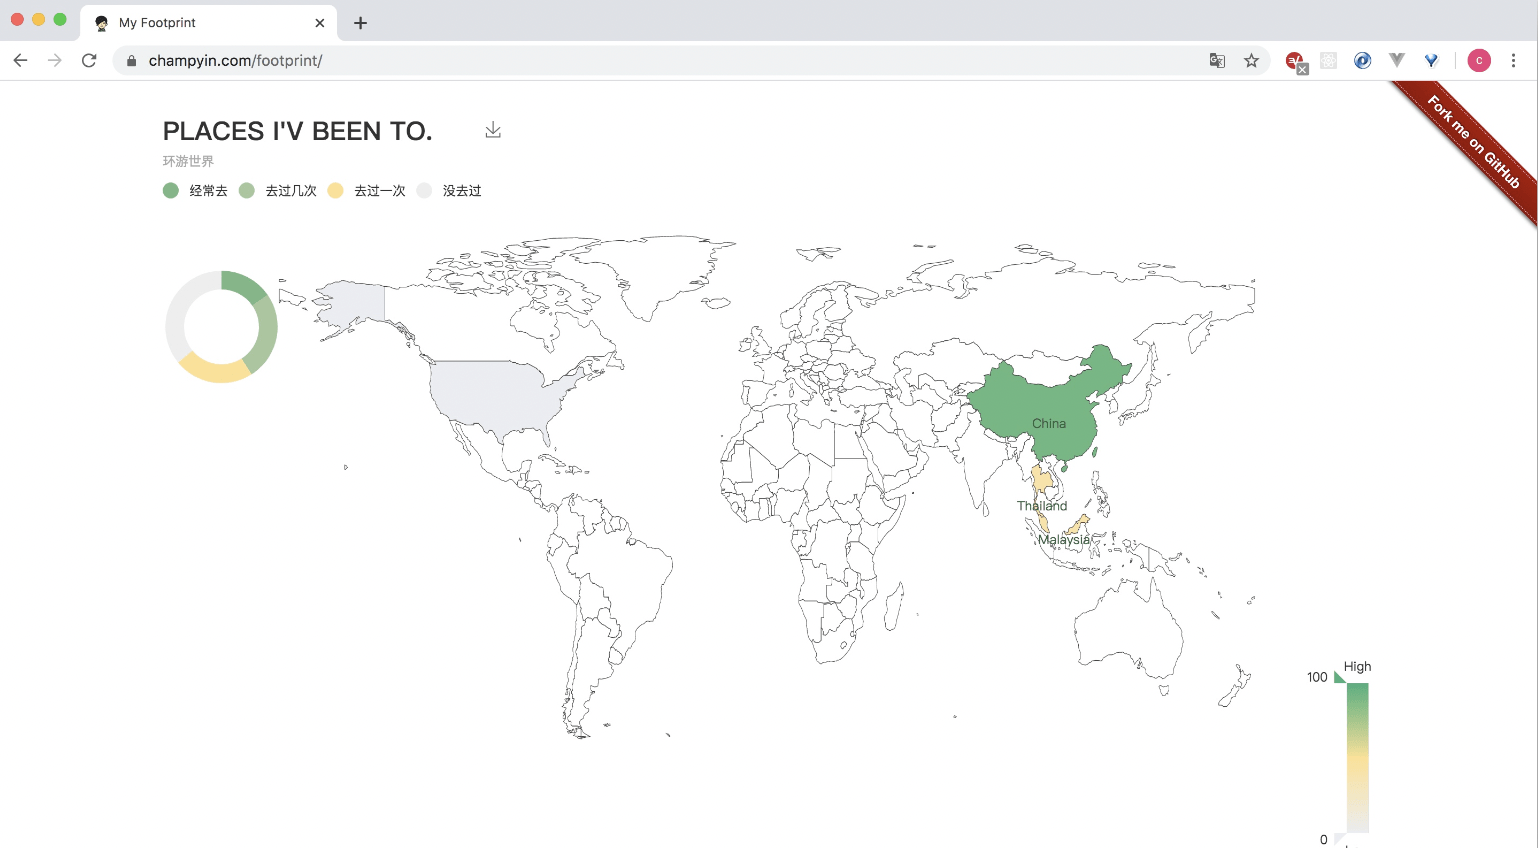Toggle the 去过一次 legend item

coord(366,190)
